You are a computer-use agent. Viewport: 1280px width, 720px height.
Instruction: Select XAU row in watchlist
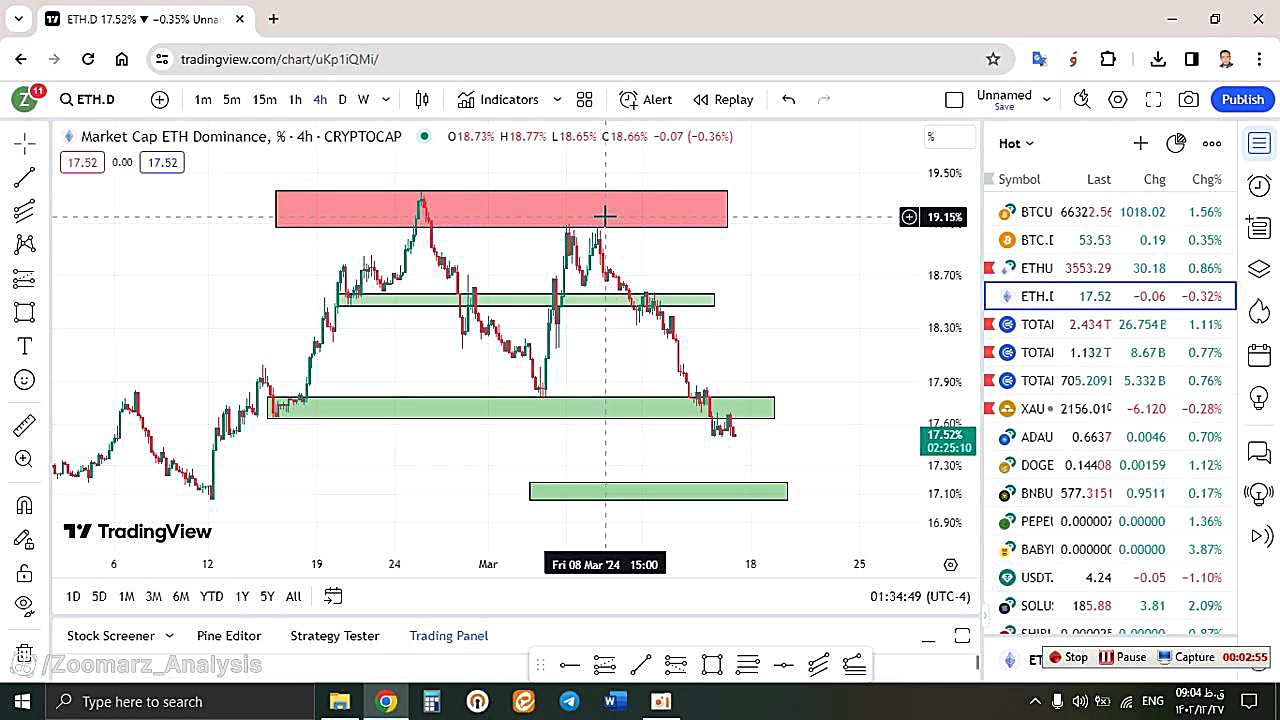click(x=1110, y=408)
